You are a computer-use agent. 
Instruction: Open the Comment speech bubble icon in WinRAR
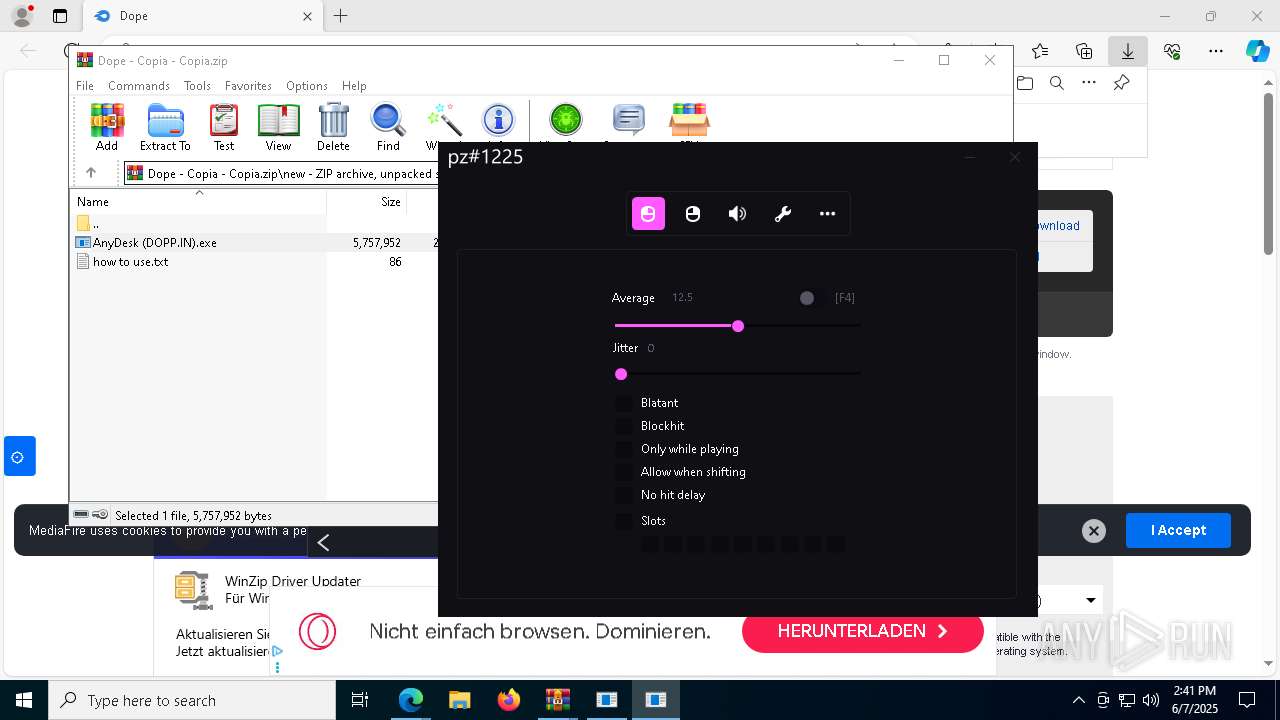point(628,122)
